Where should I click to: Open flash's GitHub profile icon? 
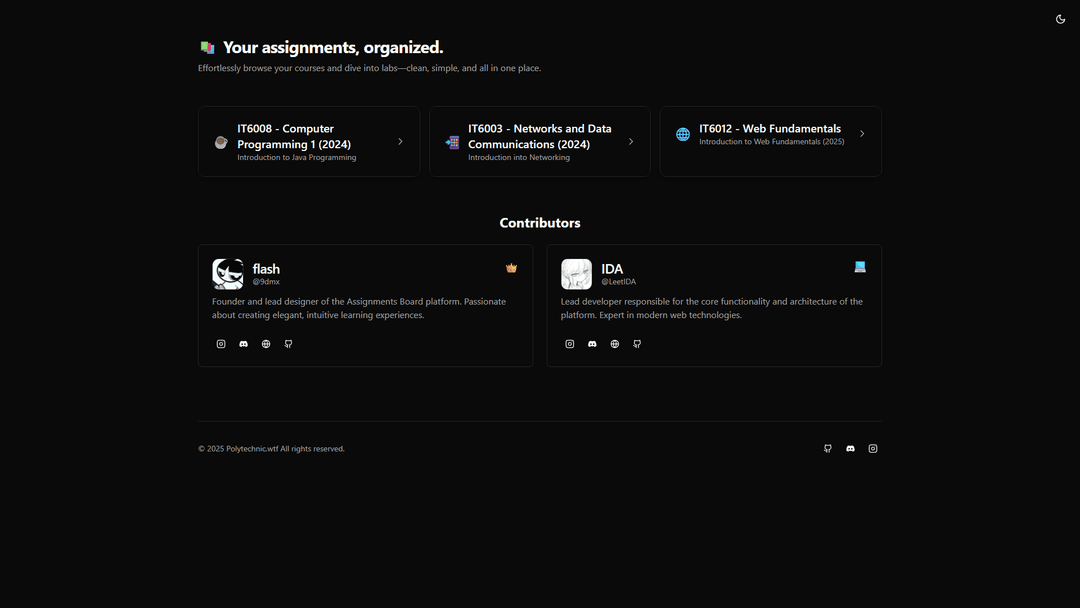[x=288, y=343]
